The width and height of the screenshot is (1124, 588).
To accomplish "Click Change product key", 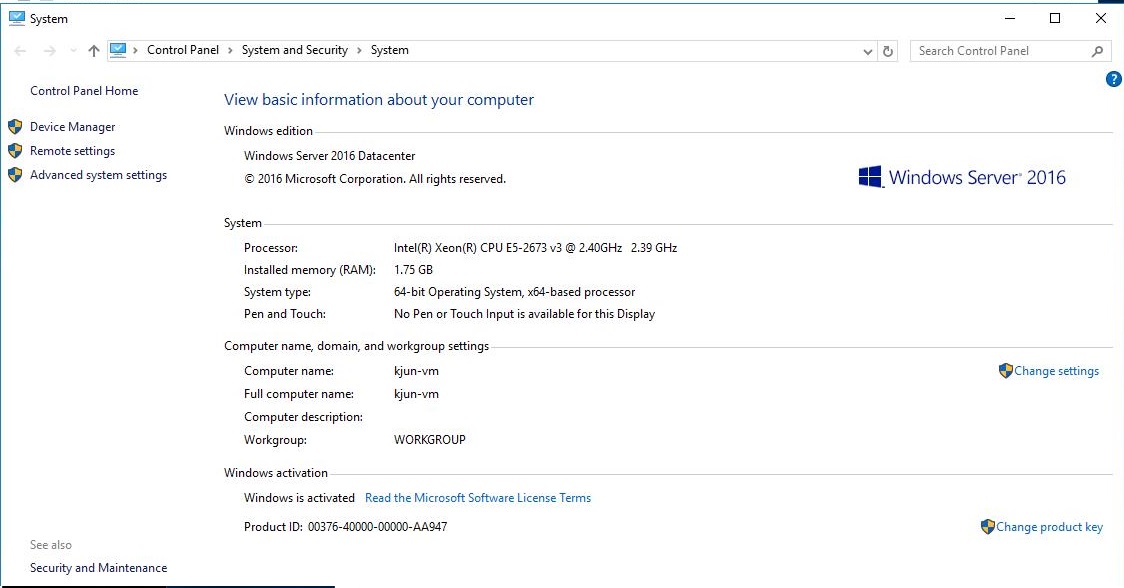I will pyautogui.click(x=1049, y=527).
